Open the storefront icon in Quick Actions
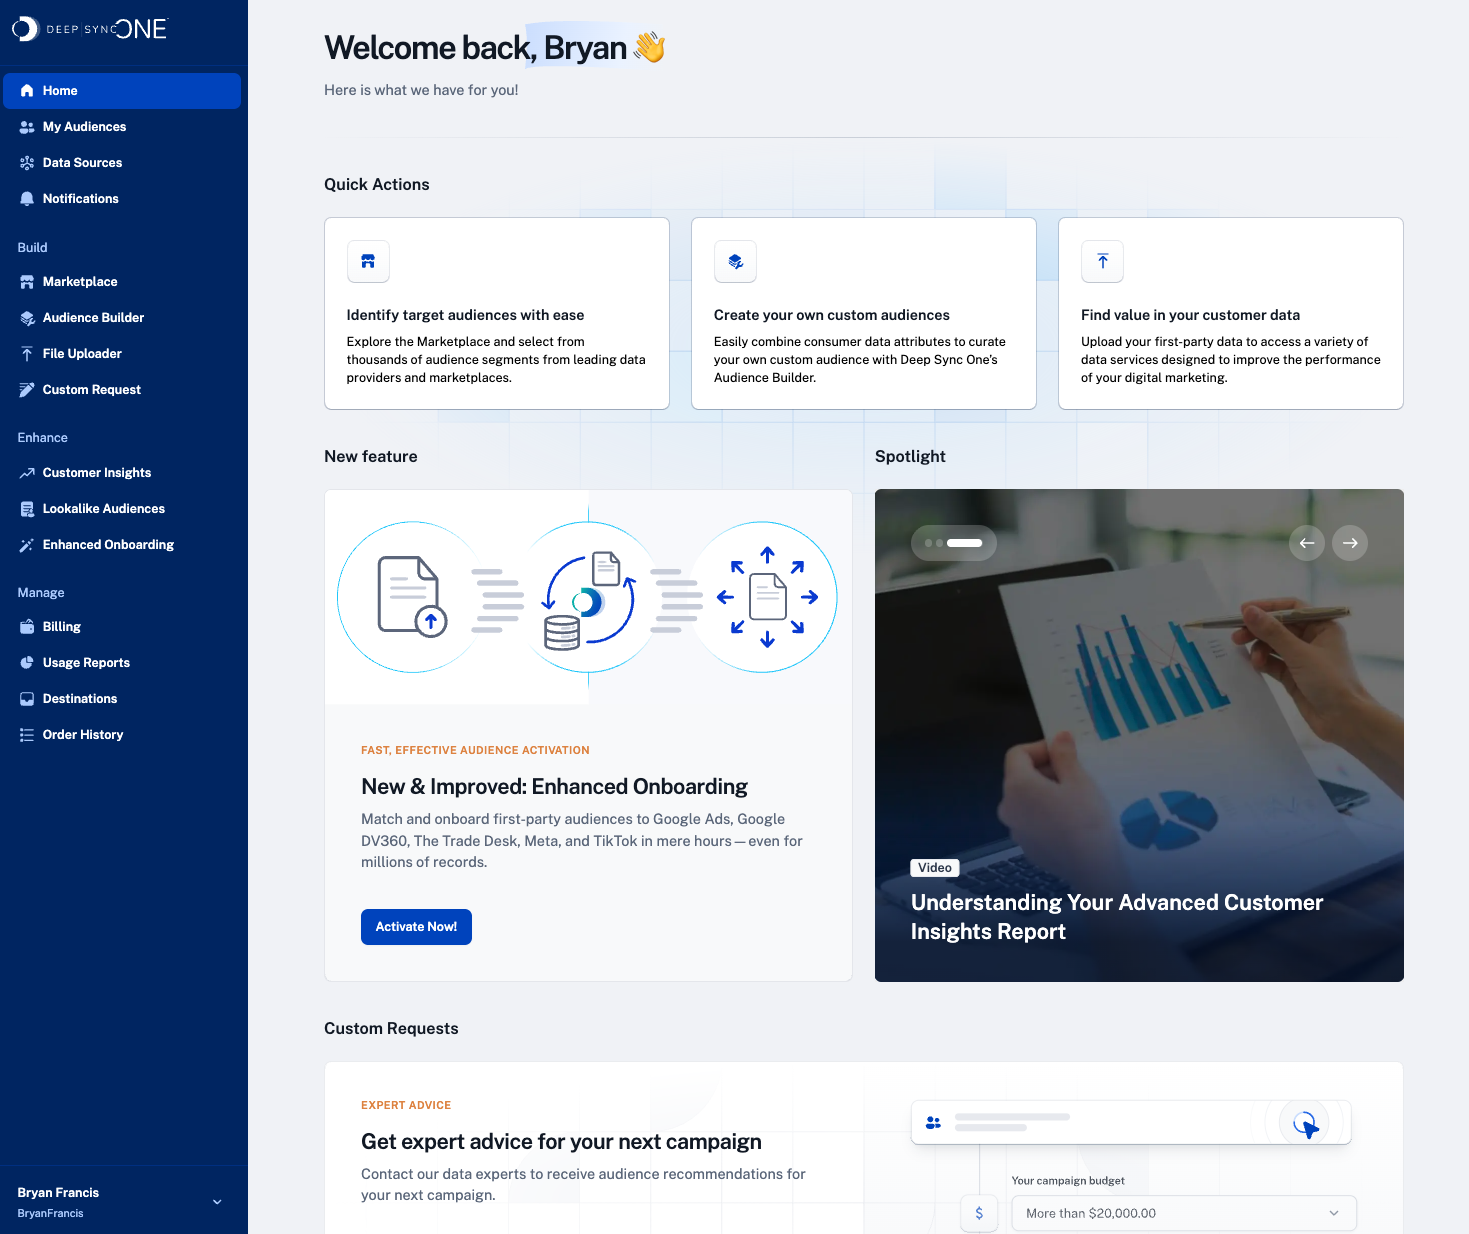The height and width of the screenshot is (1234, 1469). point(368,262)
